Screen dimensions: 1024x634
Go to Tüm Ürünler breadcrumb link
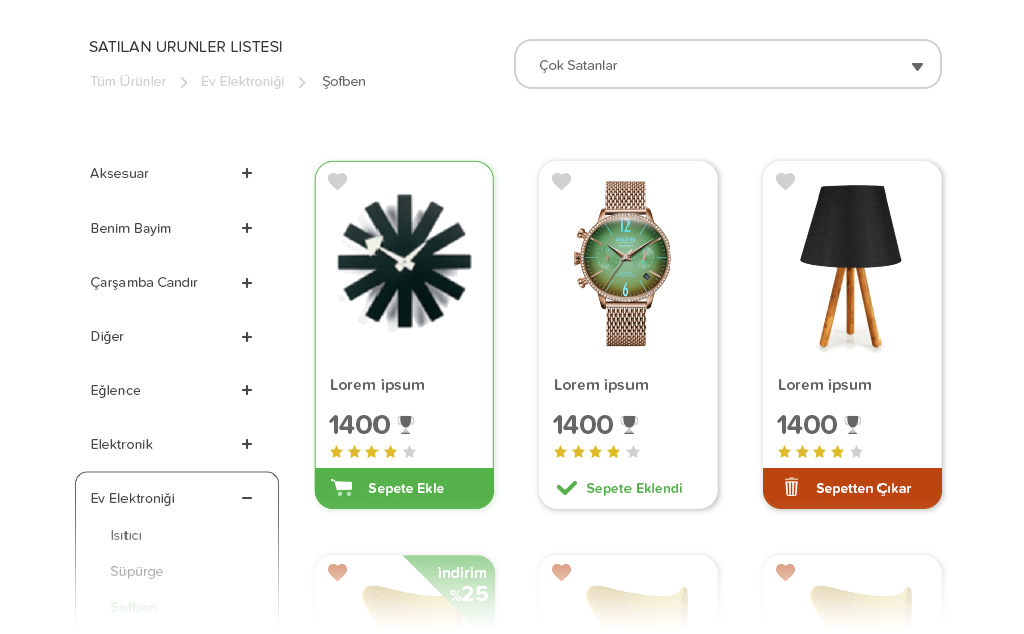point(128,81)
